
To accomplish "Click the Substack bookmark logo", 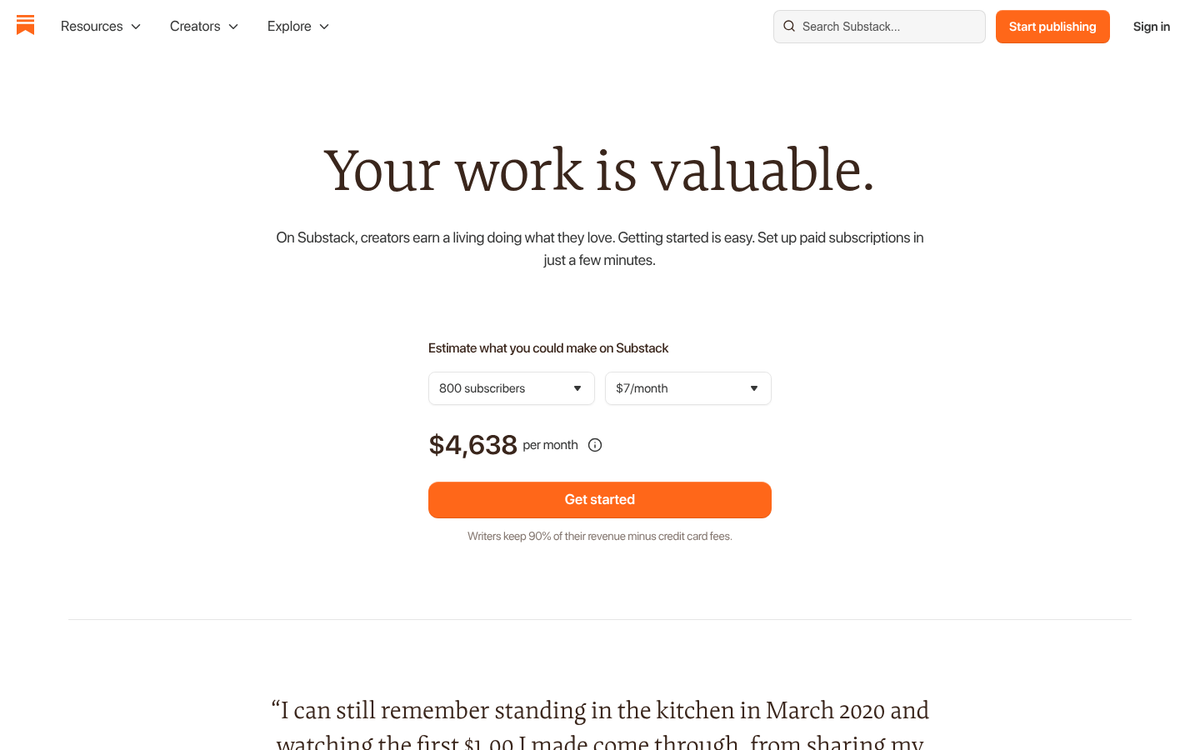I will click(25, 26).
